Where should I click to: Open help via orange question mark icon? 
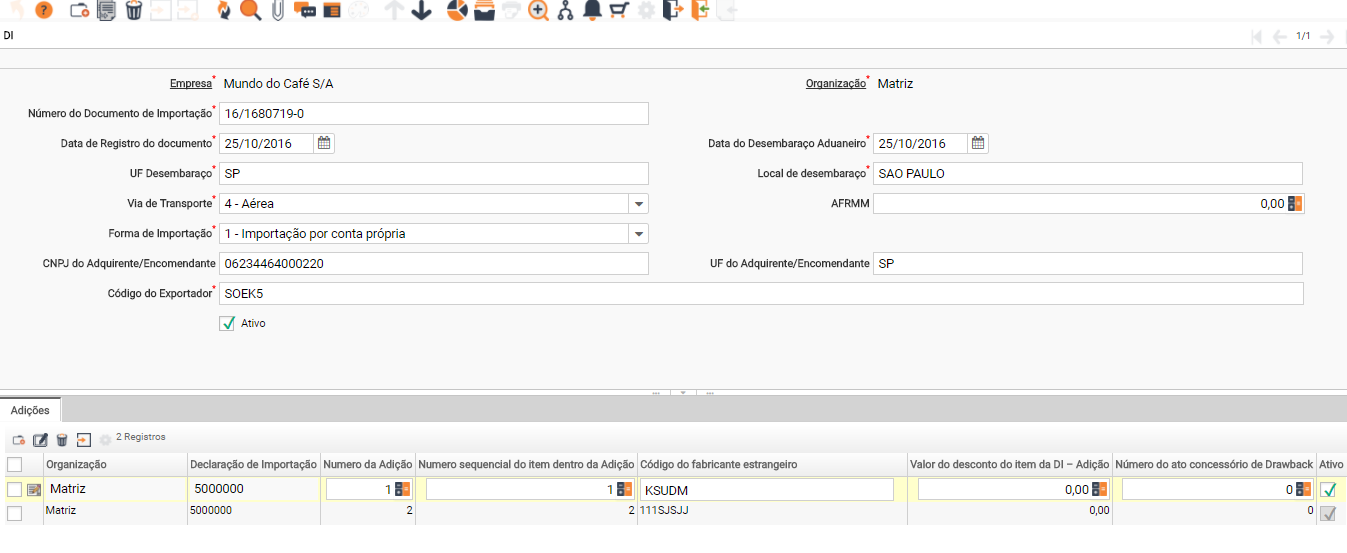click(44, 11)
